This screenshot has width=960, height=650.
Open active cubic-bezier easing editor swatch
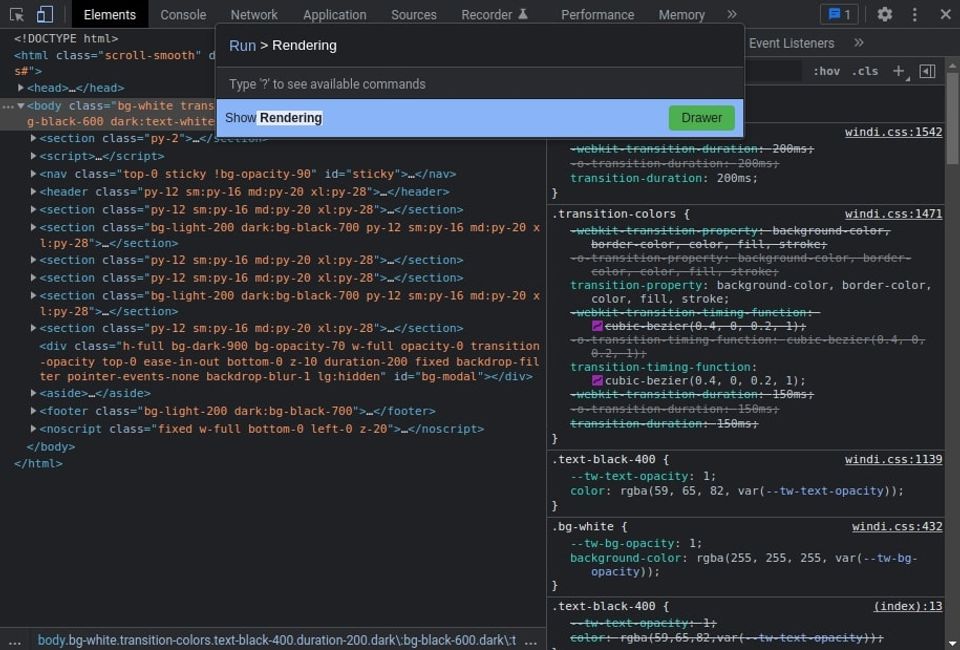[598, 381]
